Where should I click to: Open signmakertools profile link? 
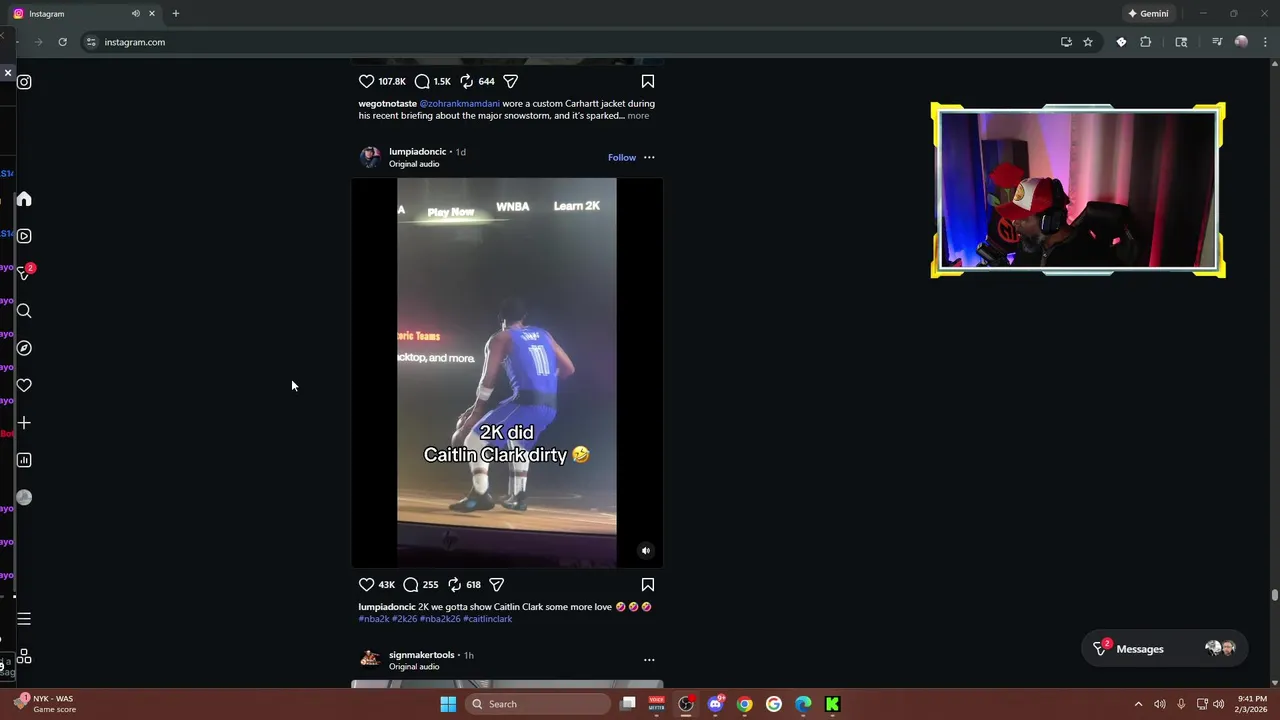(x=422, y=655)
